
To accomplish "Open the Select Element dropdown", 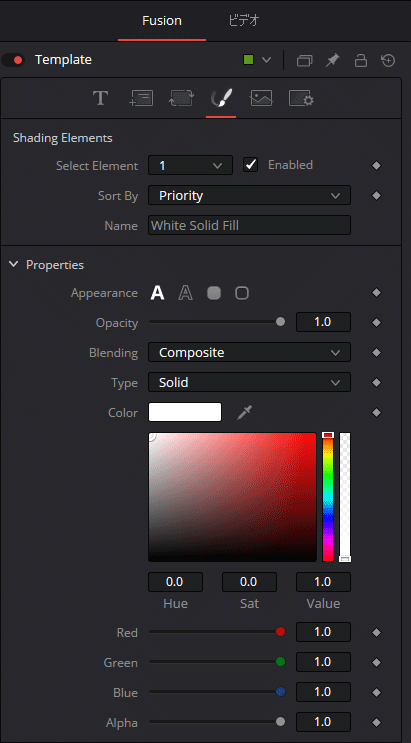I will (190, 165).
